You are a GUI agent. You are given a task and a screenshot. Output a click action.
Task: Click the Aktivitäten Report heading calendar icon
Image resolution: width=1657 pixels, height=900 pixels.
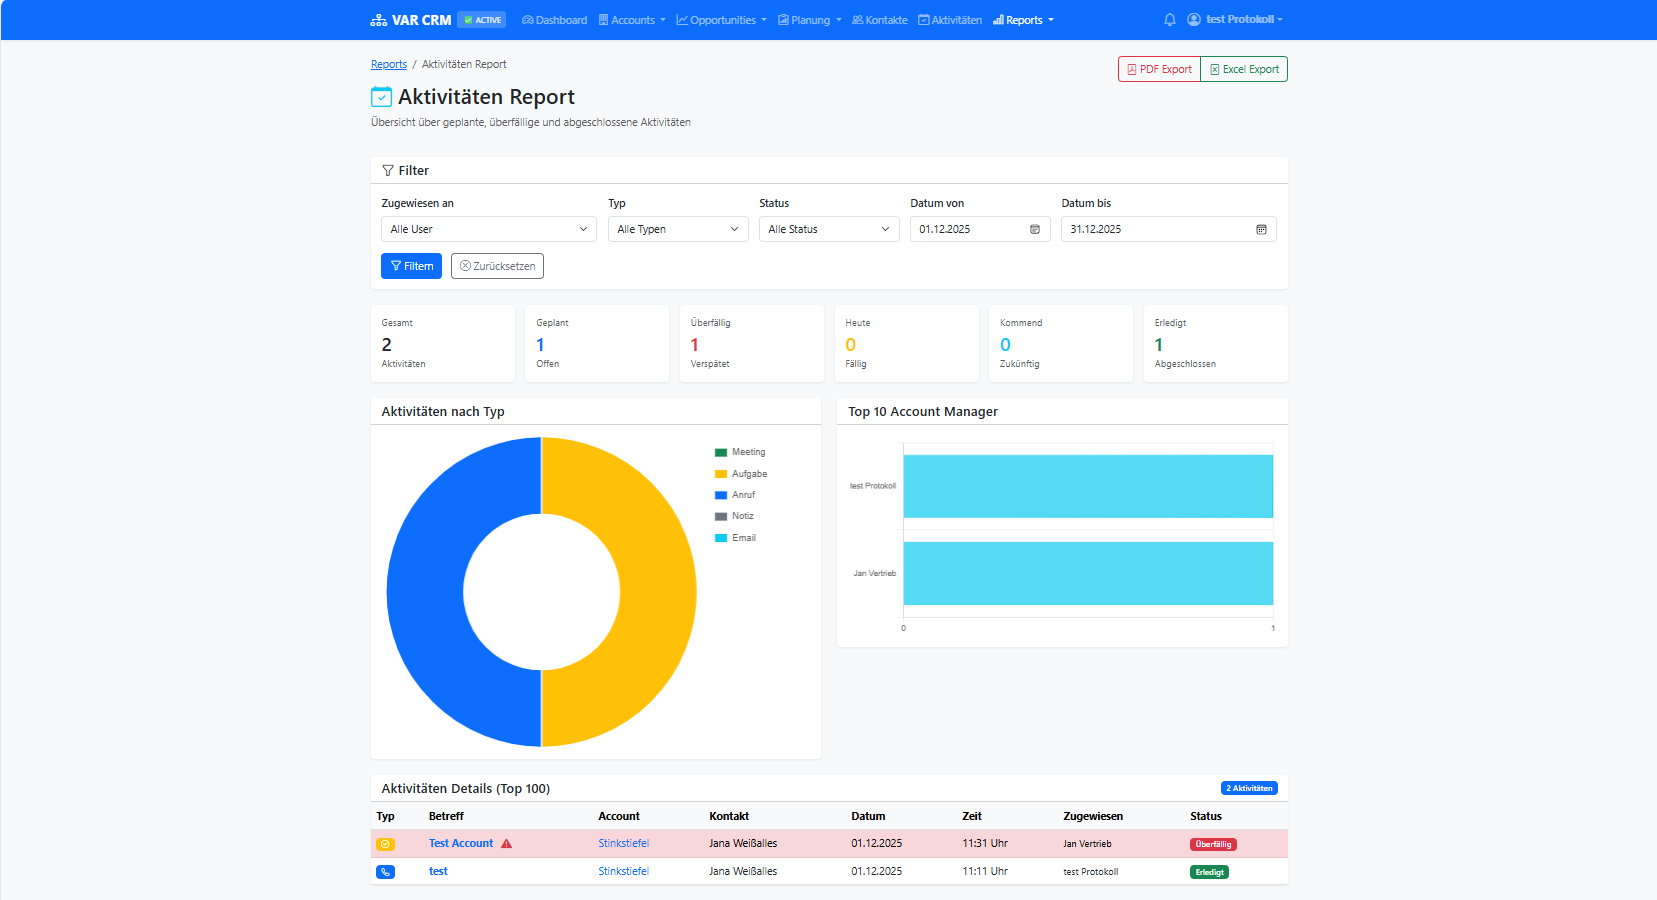[381, 97]
